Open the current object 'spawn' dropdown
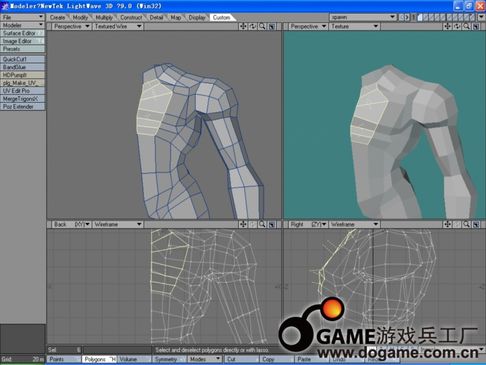The height and width of the screenshot is (365, 486). [363, 17]
